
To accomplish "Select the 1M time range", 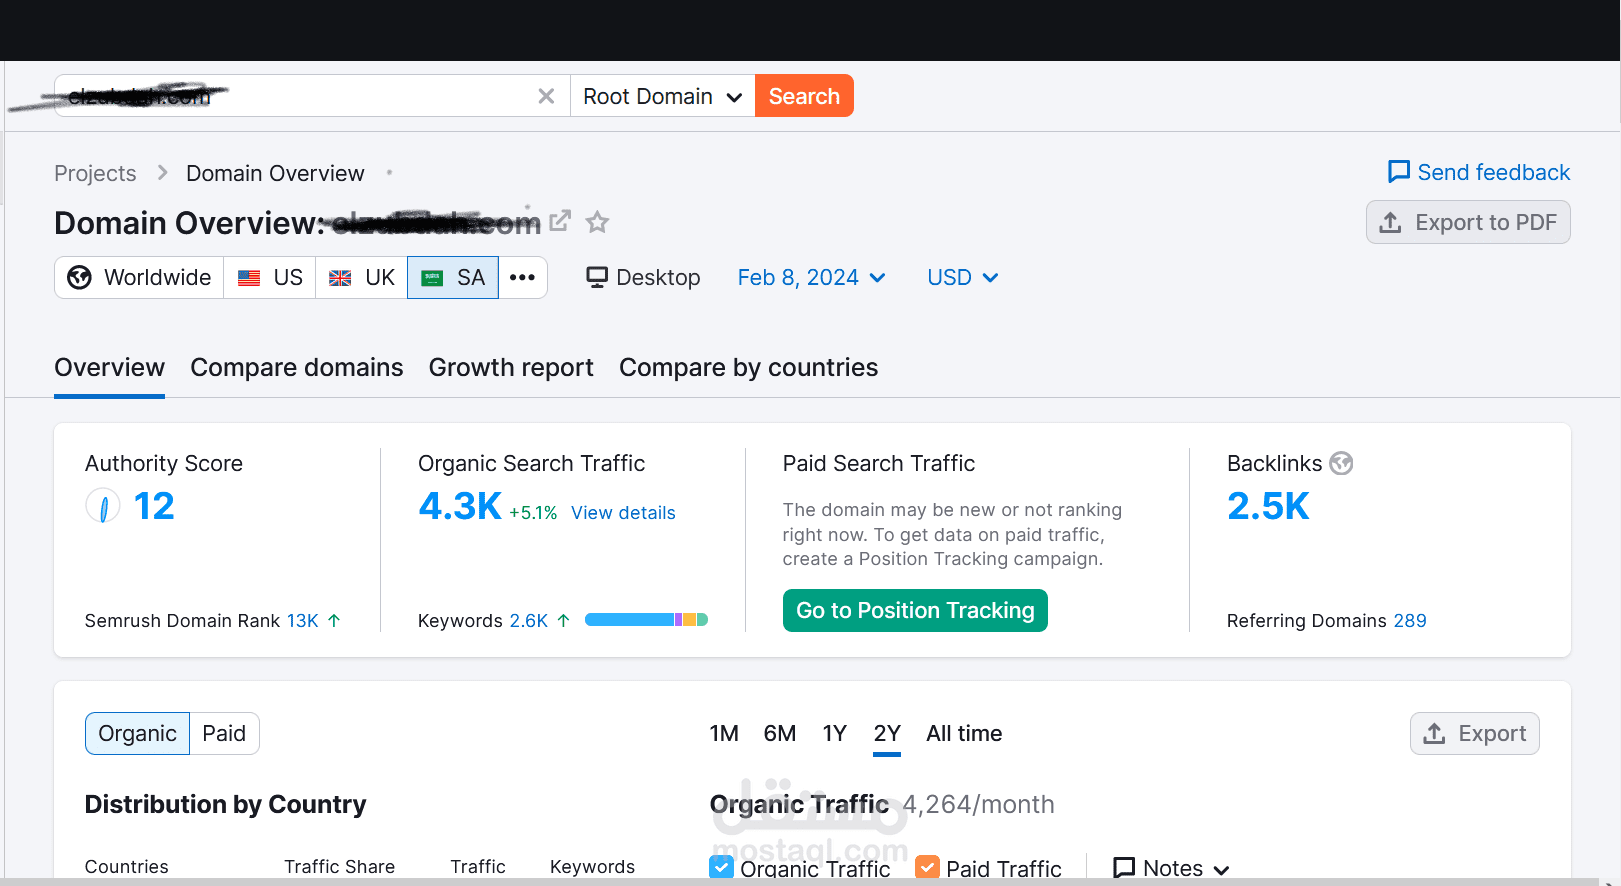I will [x=724, y=734].
